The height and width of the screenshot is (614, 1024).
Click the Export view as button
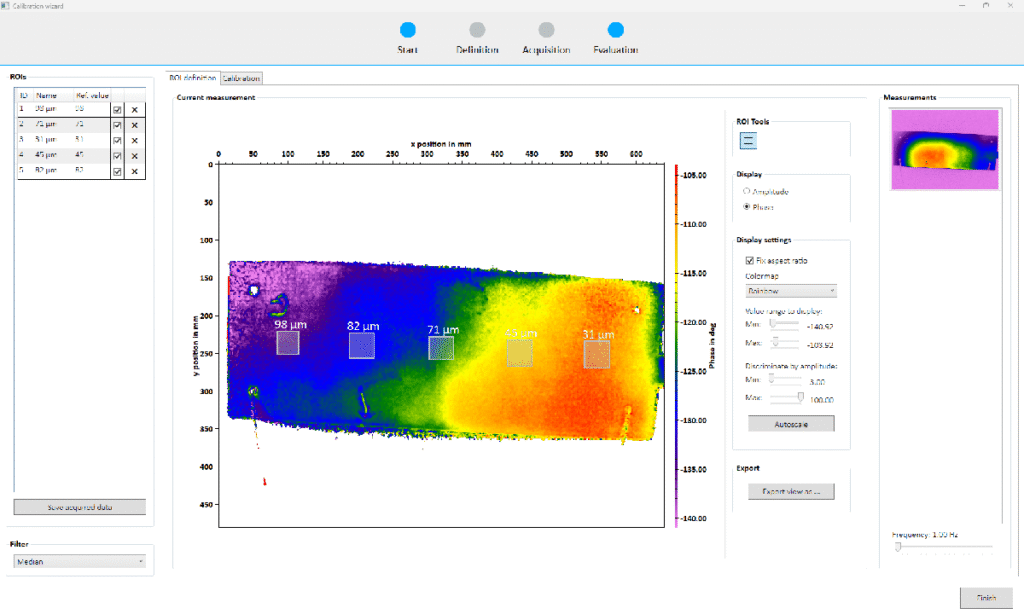[791, 491]
